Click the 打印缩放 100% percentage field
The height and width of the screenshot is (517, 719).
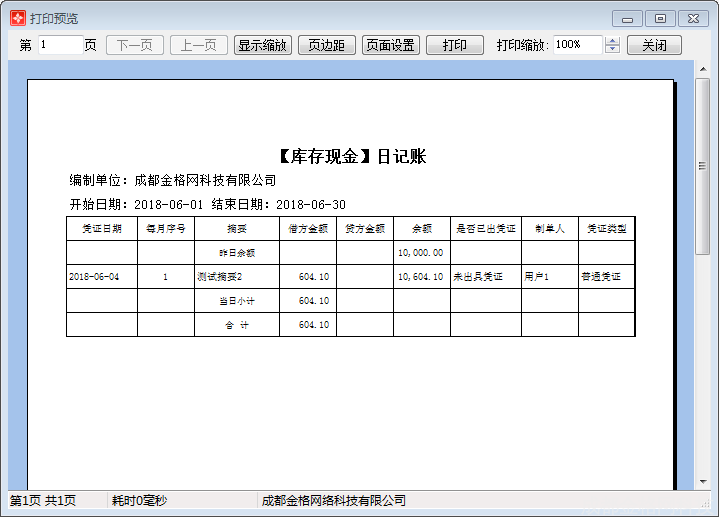click(x=576, y=45)
